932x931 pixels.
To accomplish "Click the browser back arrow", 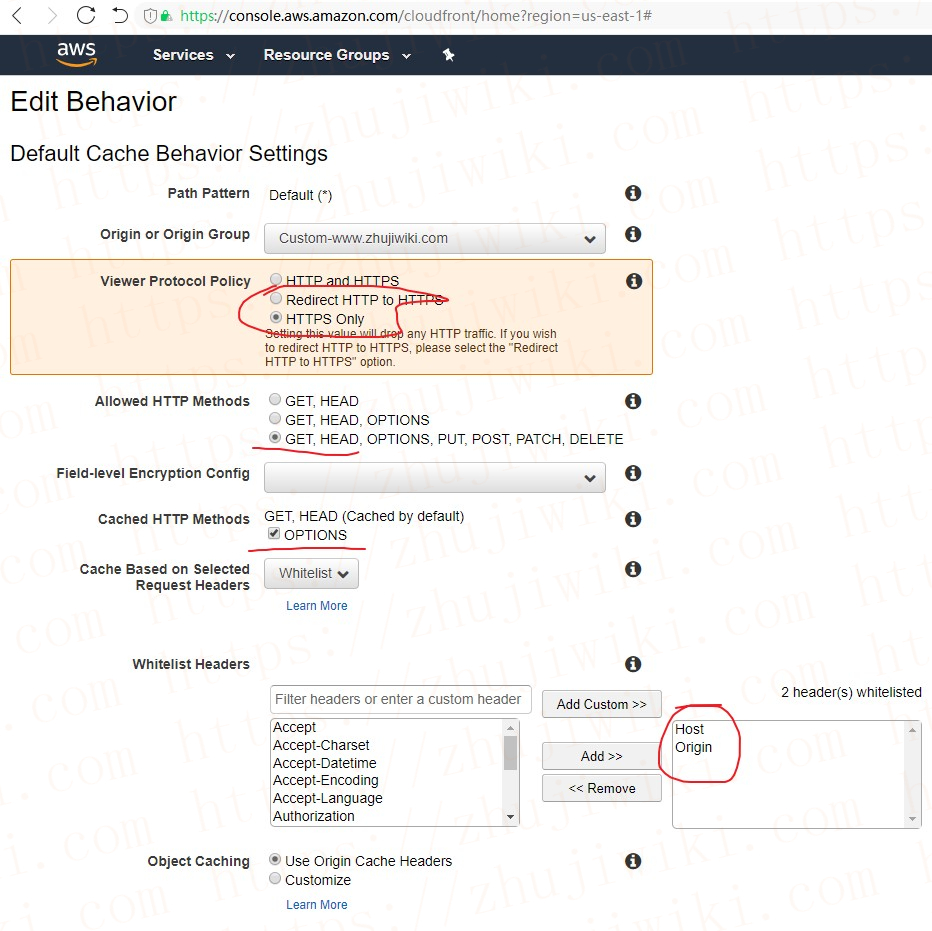I will [18, 15].
